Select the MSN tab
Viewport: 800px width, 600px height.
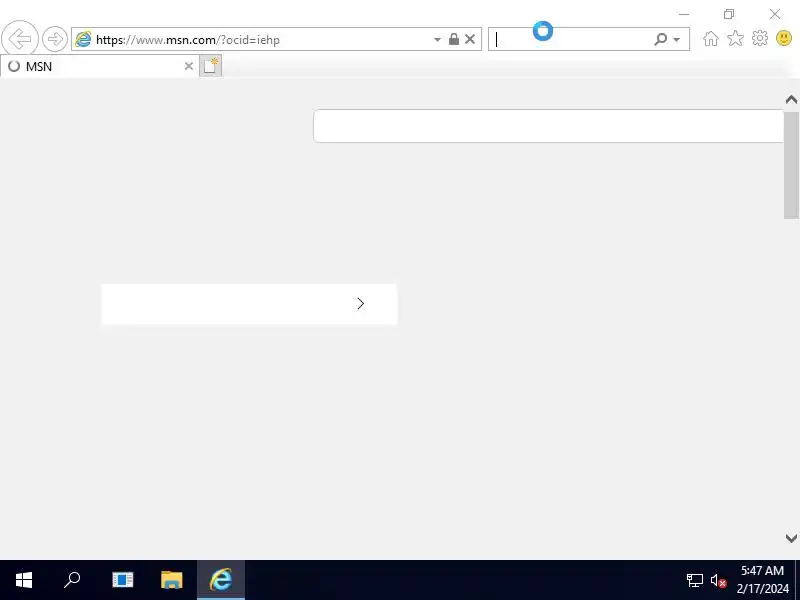click(99, 66)
